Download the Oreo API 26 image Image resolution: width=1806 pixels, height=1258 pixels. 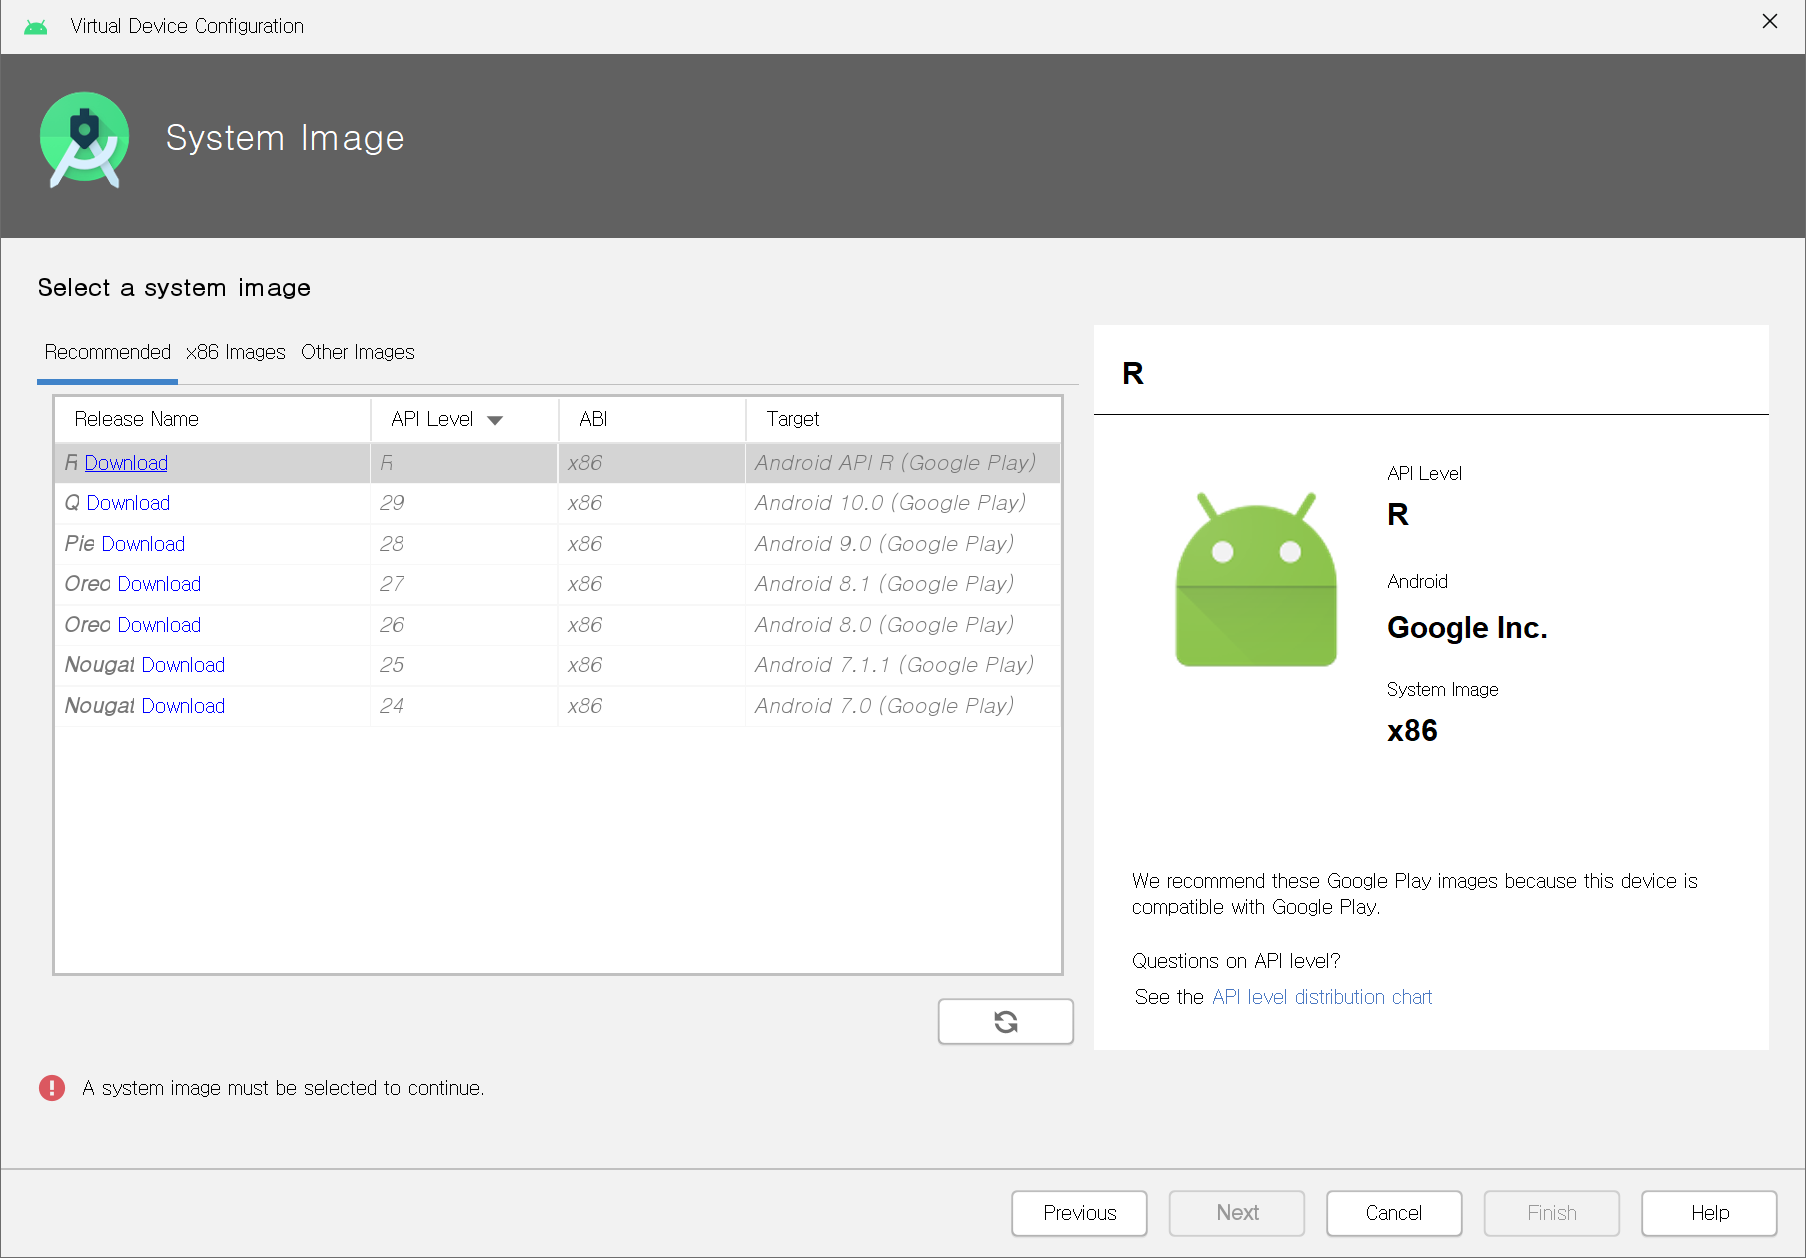click(x=159, y=625)
